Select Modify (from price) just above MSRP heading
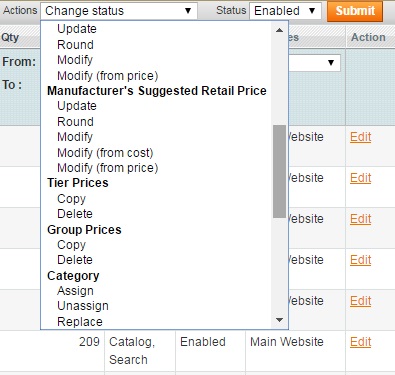The image size is (395, 375). click(108, 76)
